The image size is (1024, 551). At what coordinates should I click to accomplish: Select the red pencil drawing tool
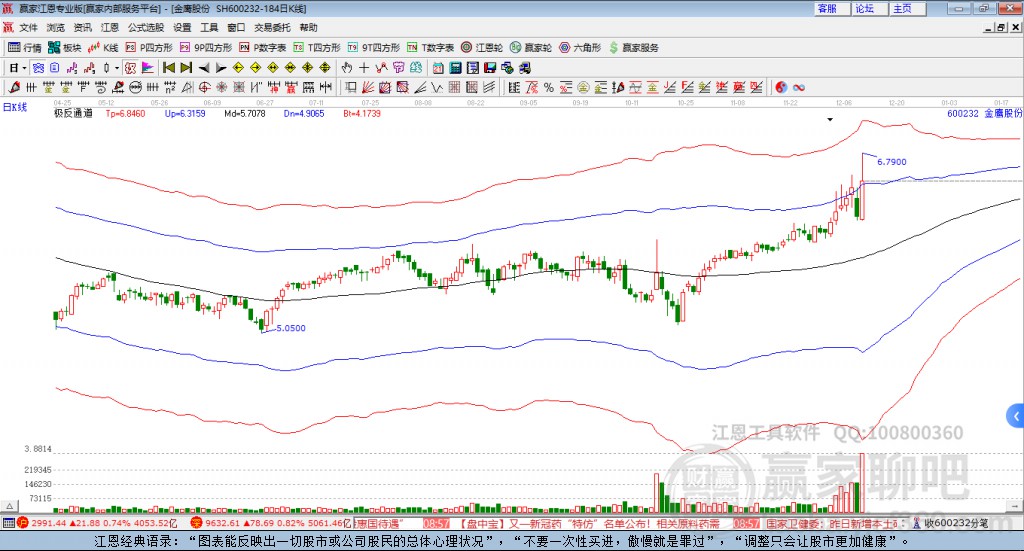point(14,87)
